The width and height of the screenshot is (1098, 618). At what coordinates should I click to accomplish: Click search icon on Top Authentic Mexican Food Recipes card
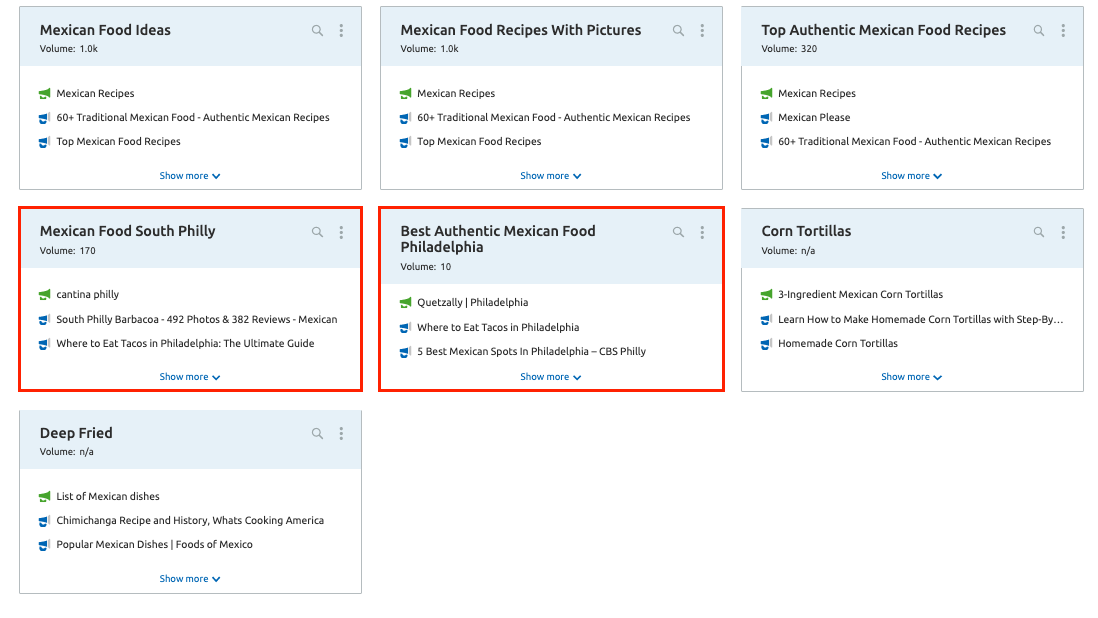pyautogui.click(x=1039, y=31)
